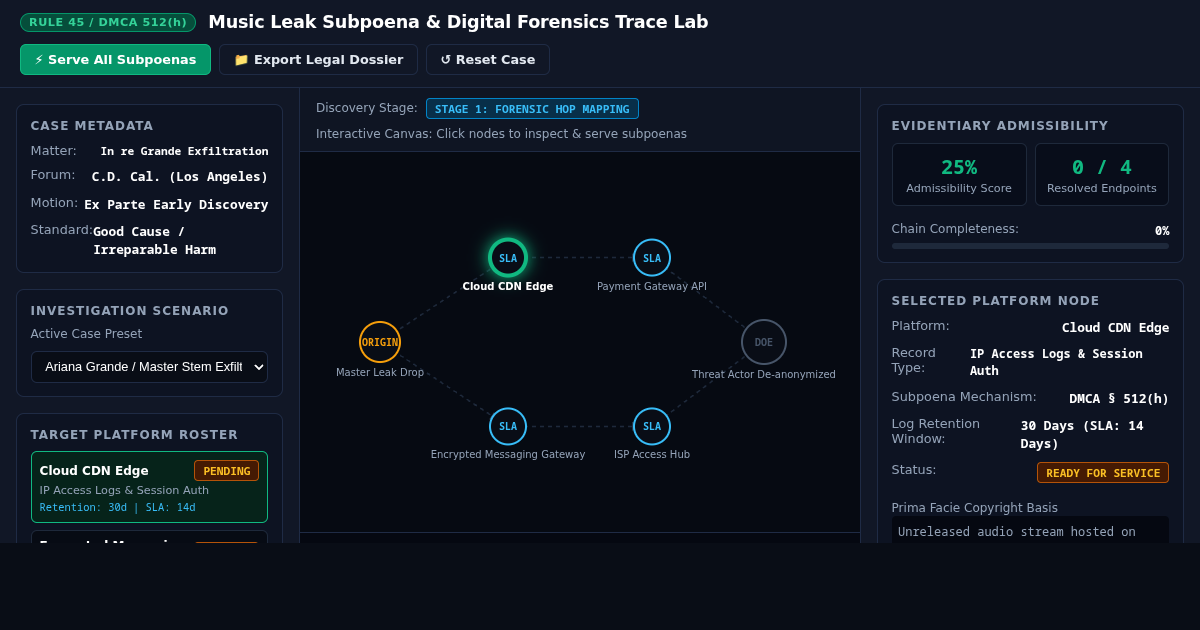Click Serve All Subpoenas button

point(115,60)
